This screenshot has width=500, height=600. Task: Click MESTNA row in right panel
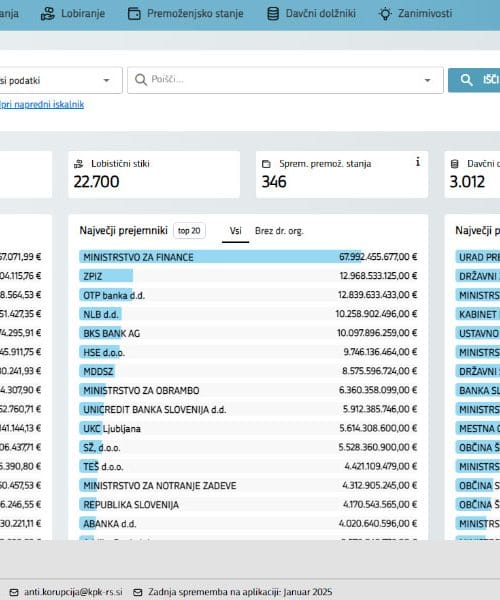pos(478,428)
